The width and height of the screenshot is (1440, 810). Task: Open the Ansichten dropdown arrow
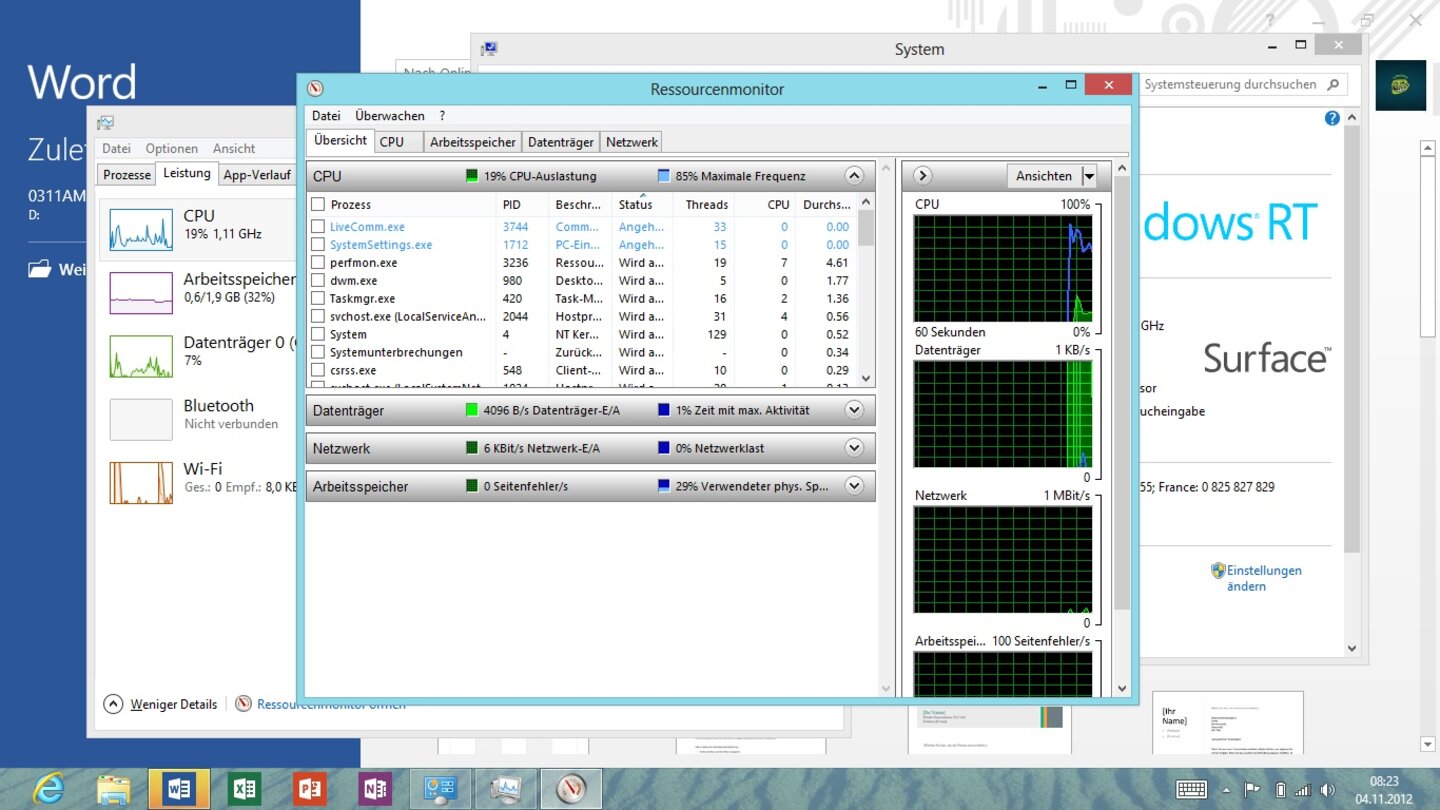click(x=1089, y=177)
